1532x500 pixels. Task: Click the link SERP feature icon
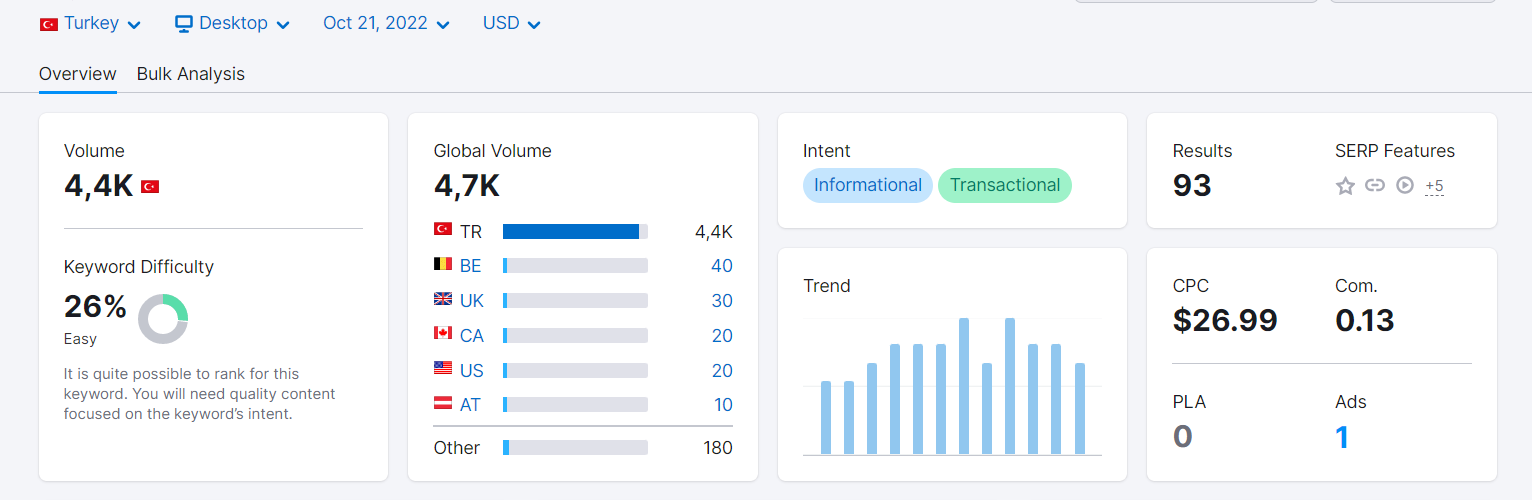(1375, 185)
